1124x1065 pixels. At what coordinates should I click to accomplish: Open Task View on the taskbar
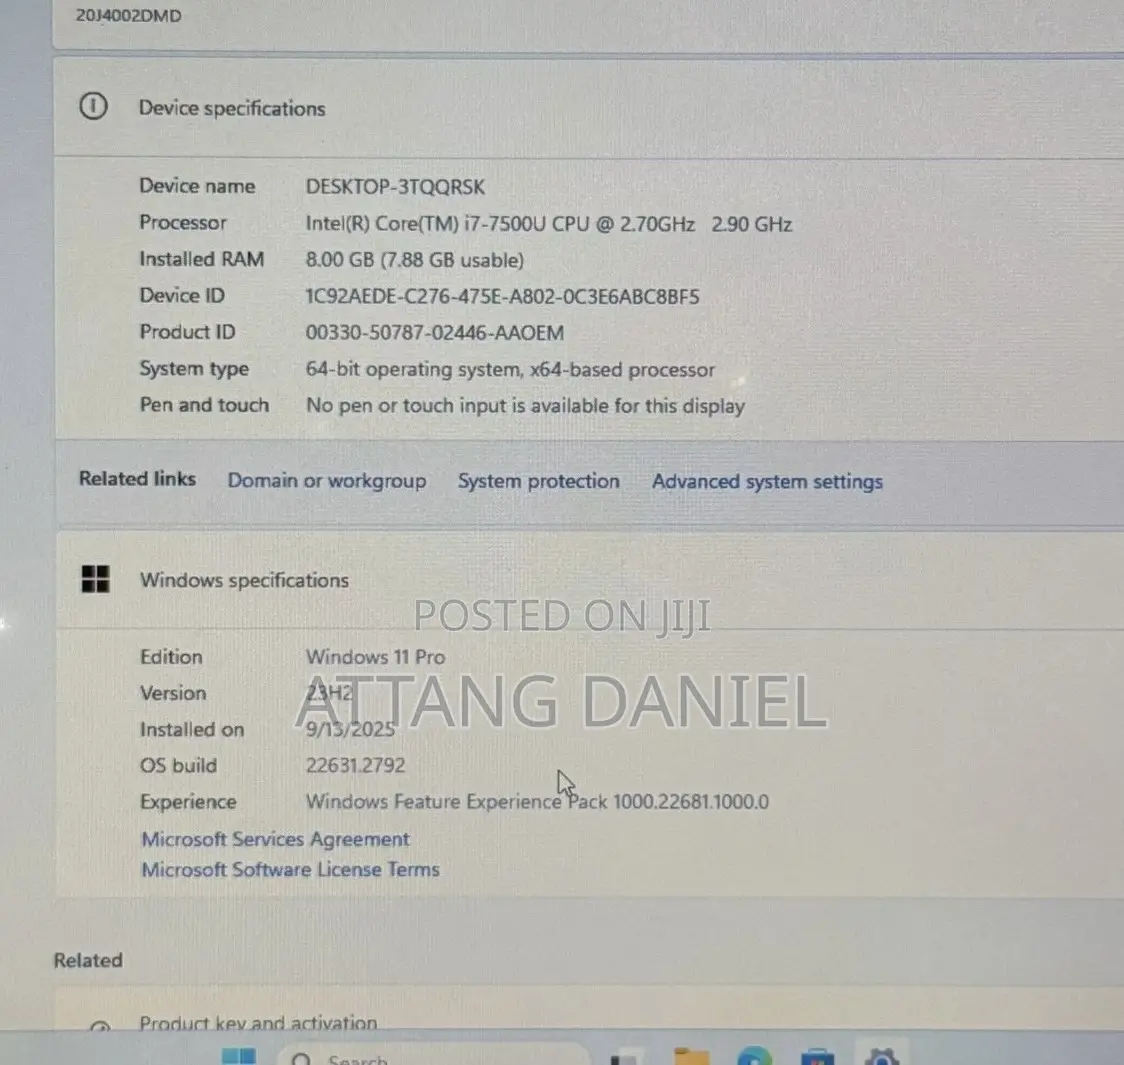pos(623,1058)
